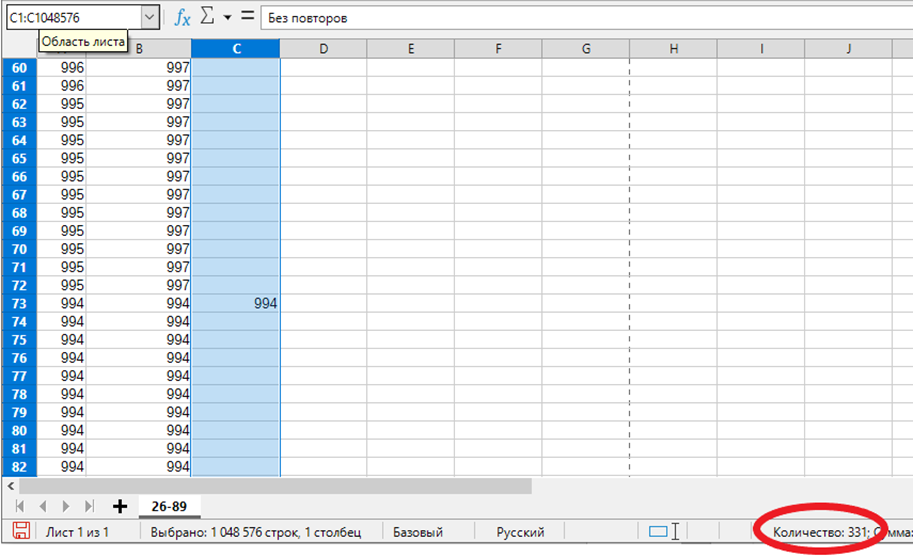Screen dimensions: 913x557
Task: Click the Базовый page style field
Action: coord(418,532)
